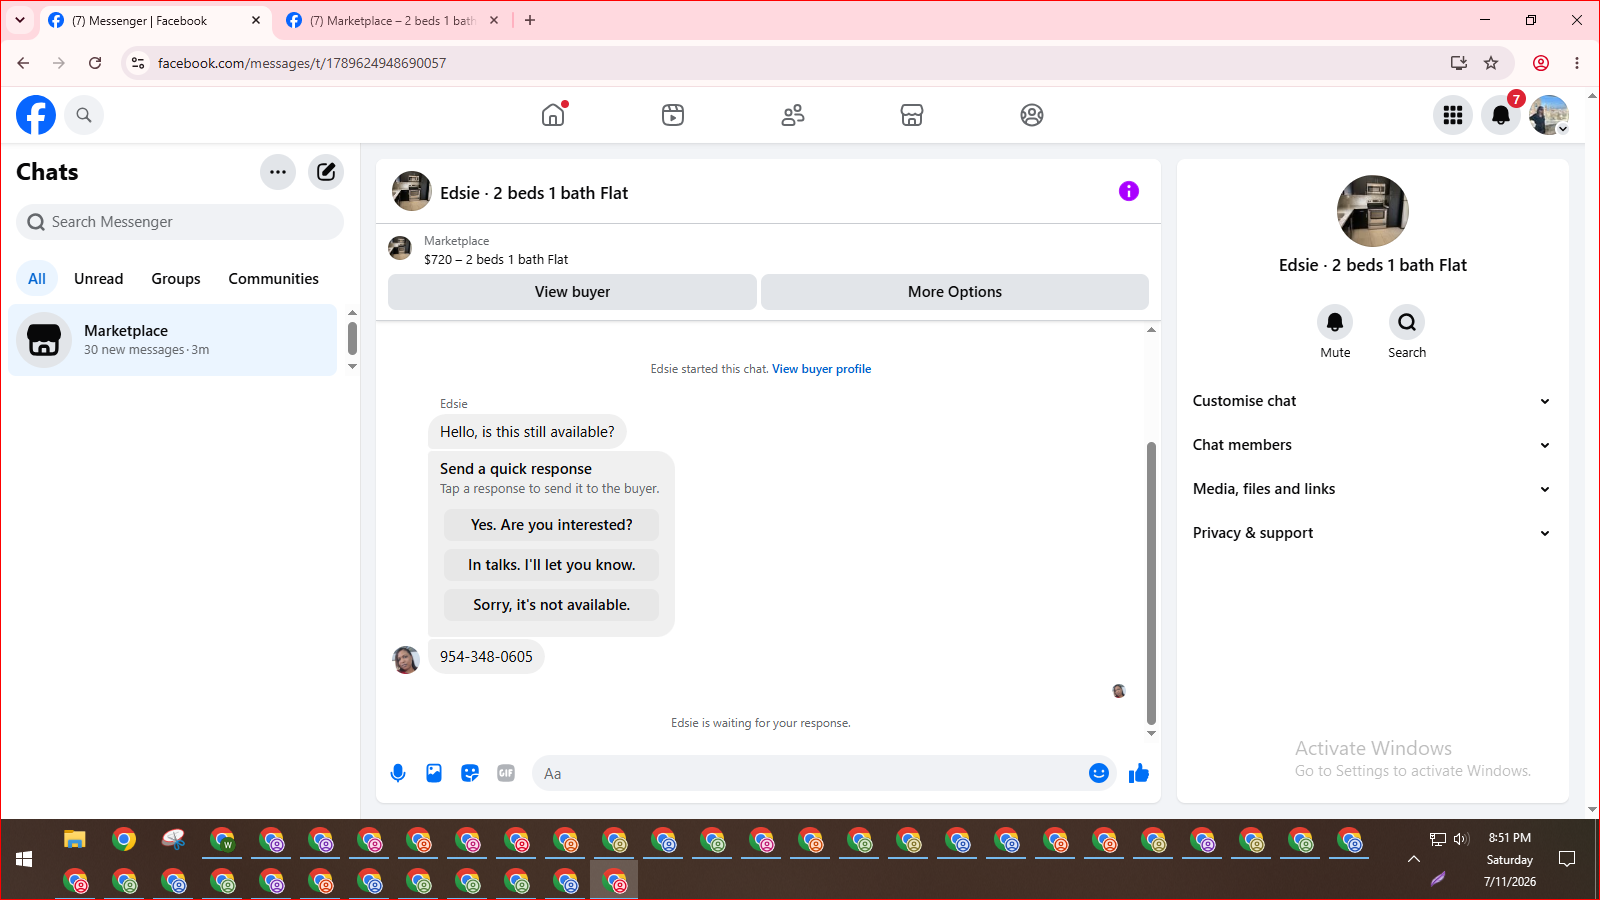Attach a file with the image icon

point(434,773)
